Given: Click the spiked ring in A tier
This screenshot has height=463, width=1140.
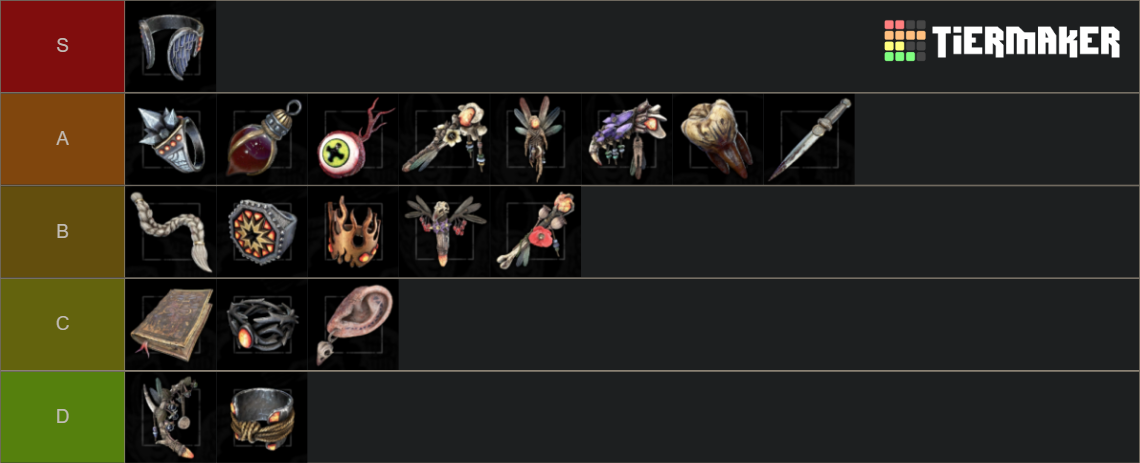Looking at the screenshot, I should [x=171, y=139].
